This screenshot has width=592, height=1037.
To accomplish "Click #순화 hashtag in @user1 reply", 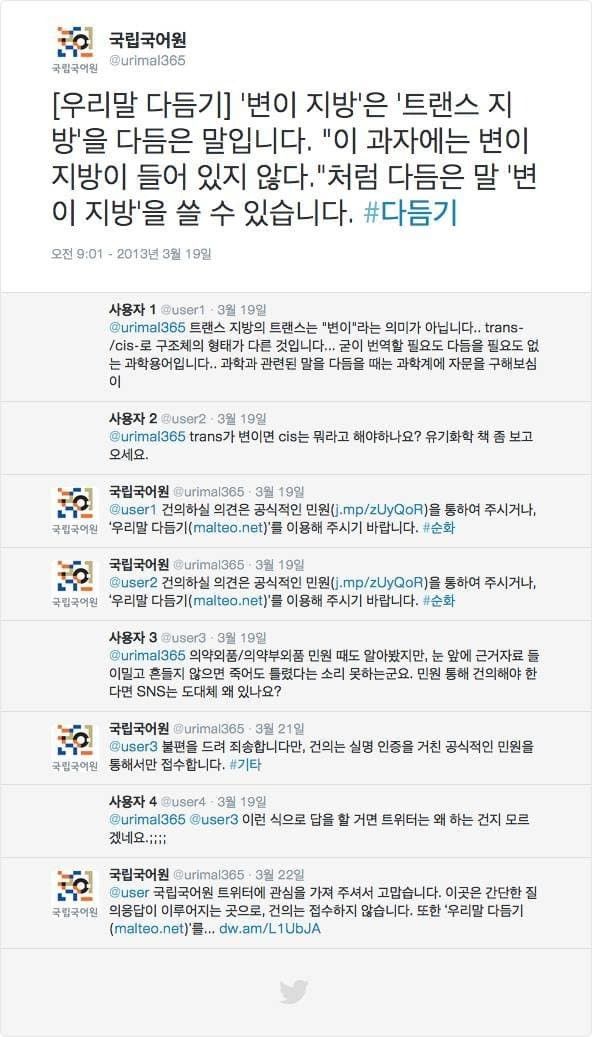I will click(439, 528).
